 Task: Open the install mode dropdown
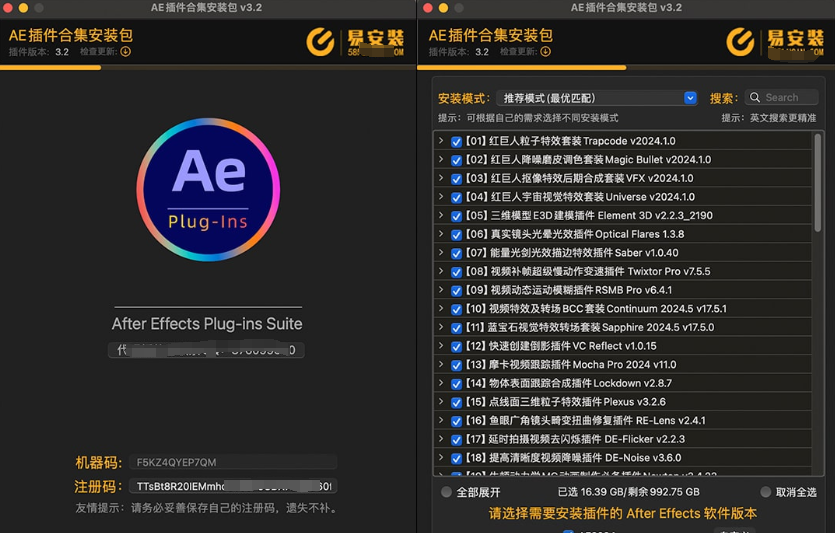coord(597,98)
